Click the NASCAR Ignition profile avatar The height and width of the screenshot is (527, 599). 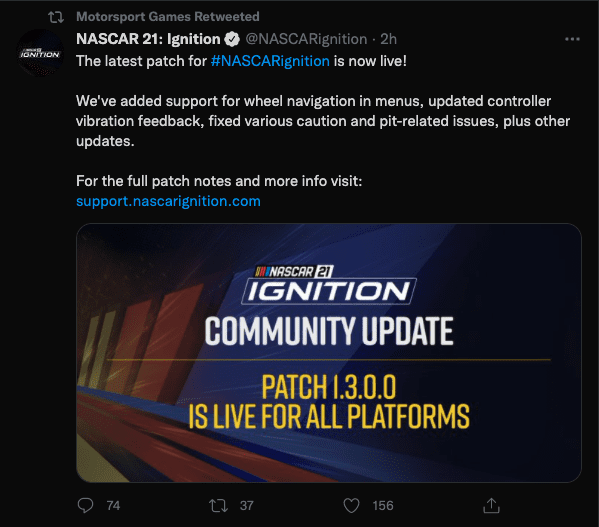pyautogui.click(x=40, y=53)
